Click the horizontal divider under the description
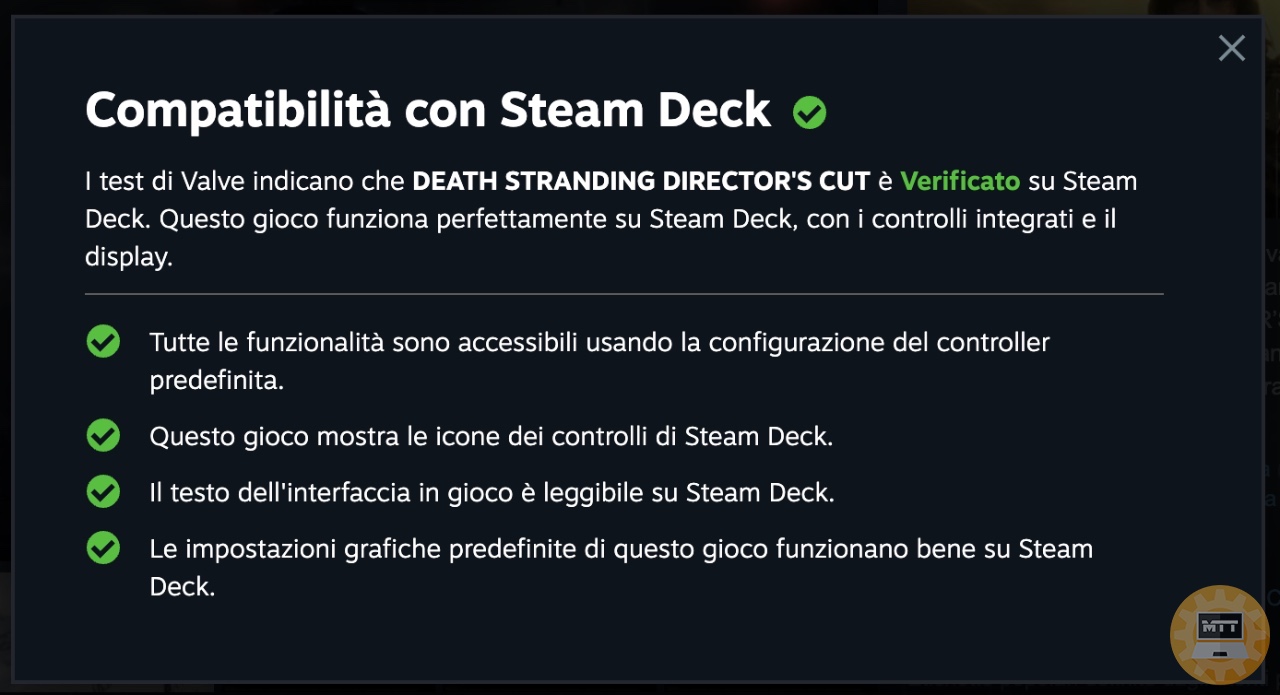The width and height of the screenshot is (1280, 695). click(x=624, y=294)
